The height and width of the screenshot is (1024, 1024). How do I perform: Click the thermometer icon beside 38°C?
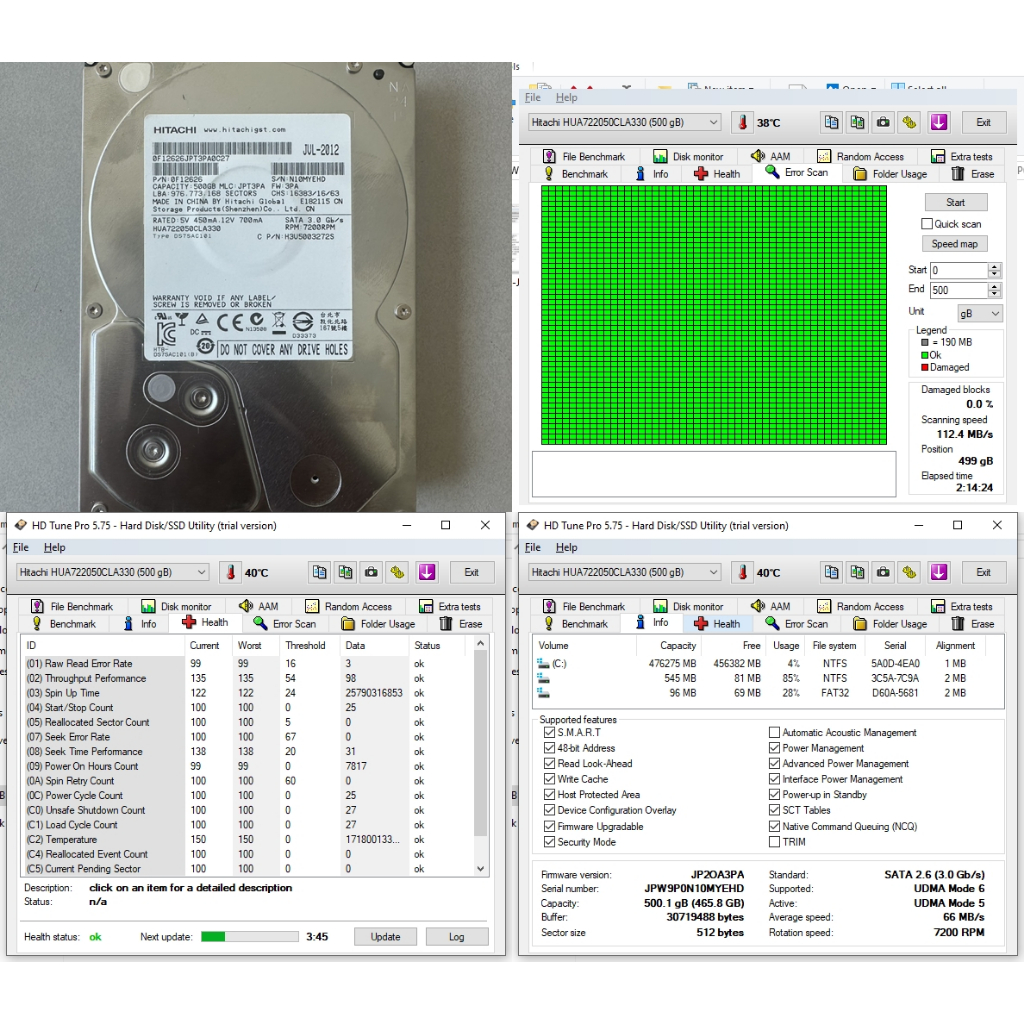(742, 122)
